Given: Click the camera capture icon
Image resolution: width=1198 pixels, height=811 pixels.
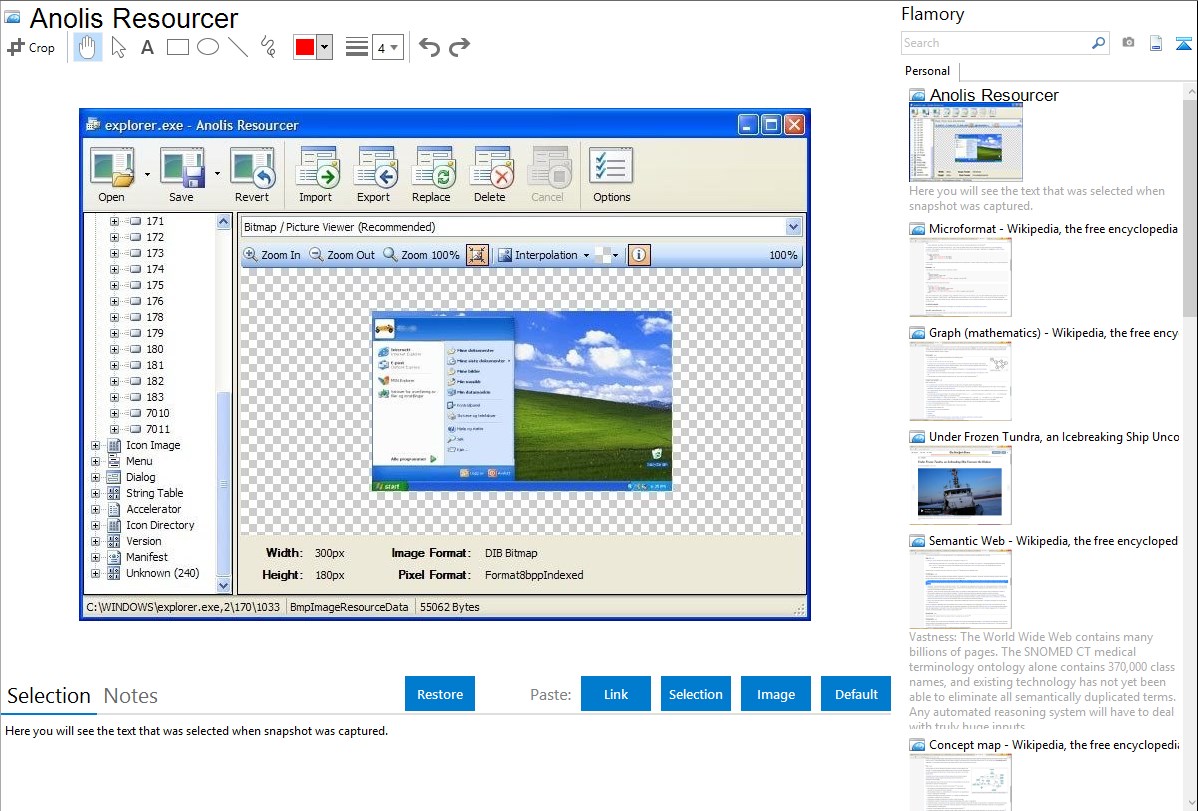Looking at the screenshot, I should coord(1128,43).
